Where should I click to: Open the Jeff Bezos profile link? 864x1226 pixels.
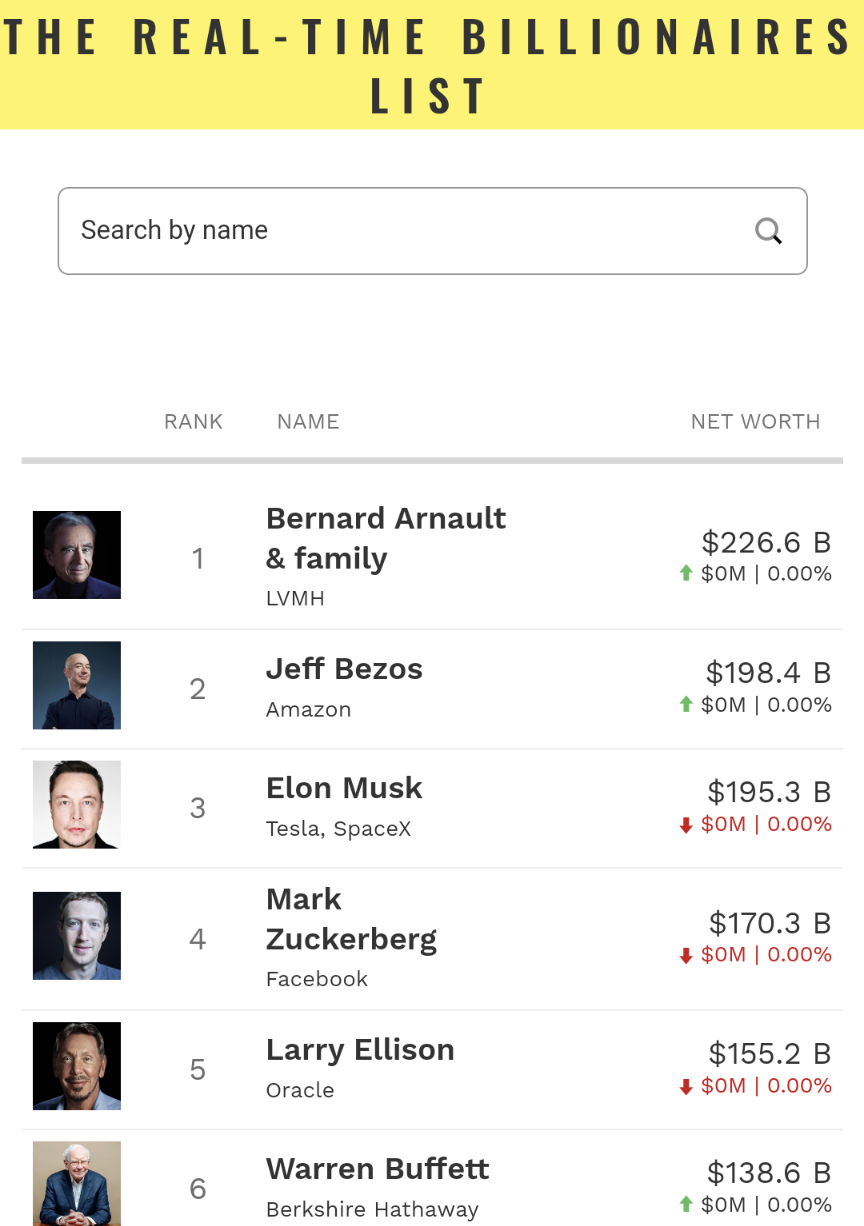click(x=344, y=669)
